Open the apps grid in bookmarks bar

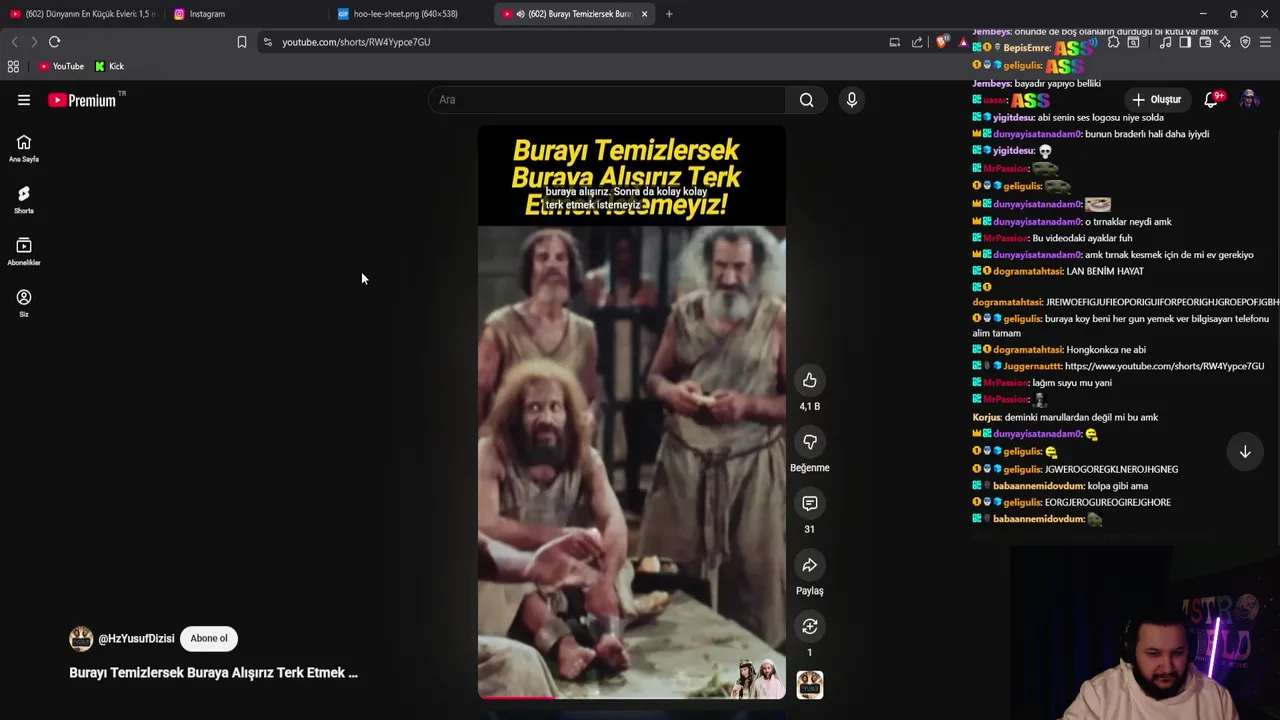click(x=13, y=66)
